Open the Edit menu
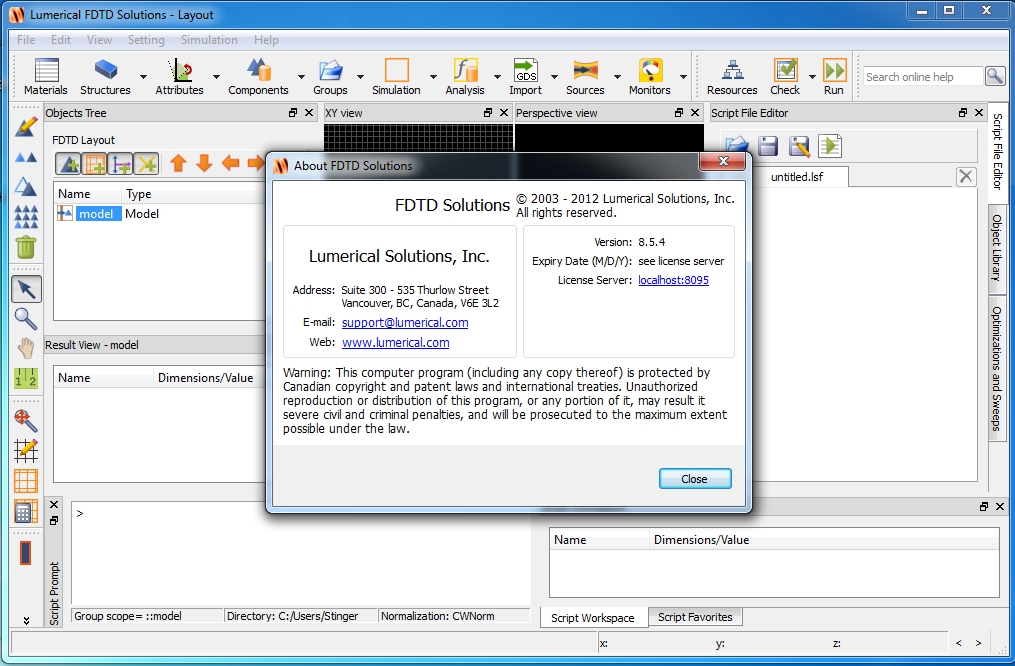The image size is (1015, 666). tap(61, 39)
